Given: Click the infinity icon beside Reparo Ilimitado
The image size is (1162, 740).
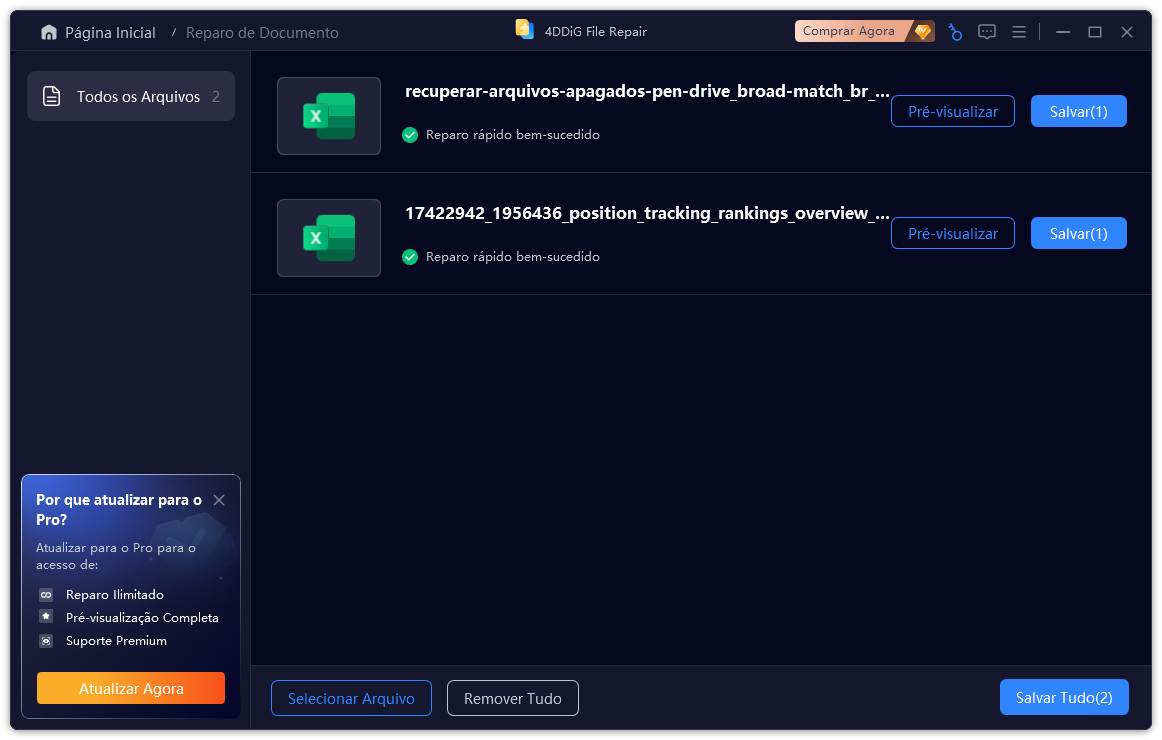Looking at the screenshot, I should click(x=46, y=595).
